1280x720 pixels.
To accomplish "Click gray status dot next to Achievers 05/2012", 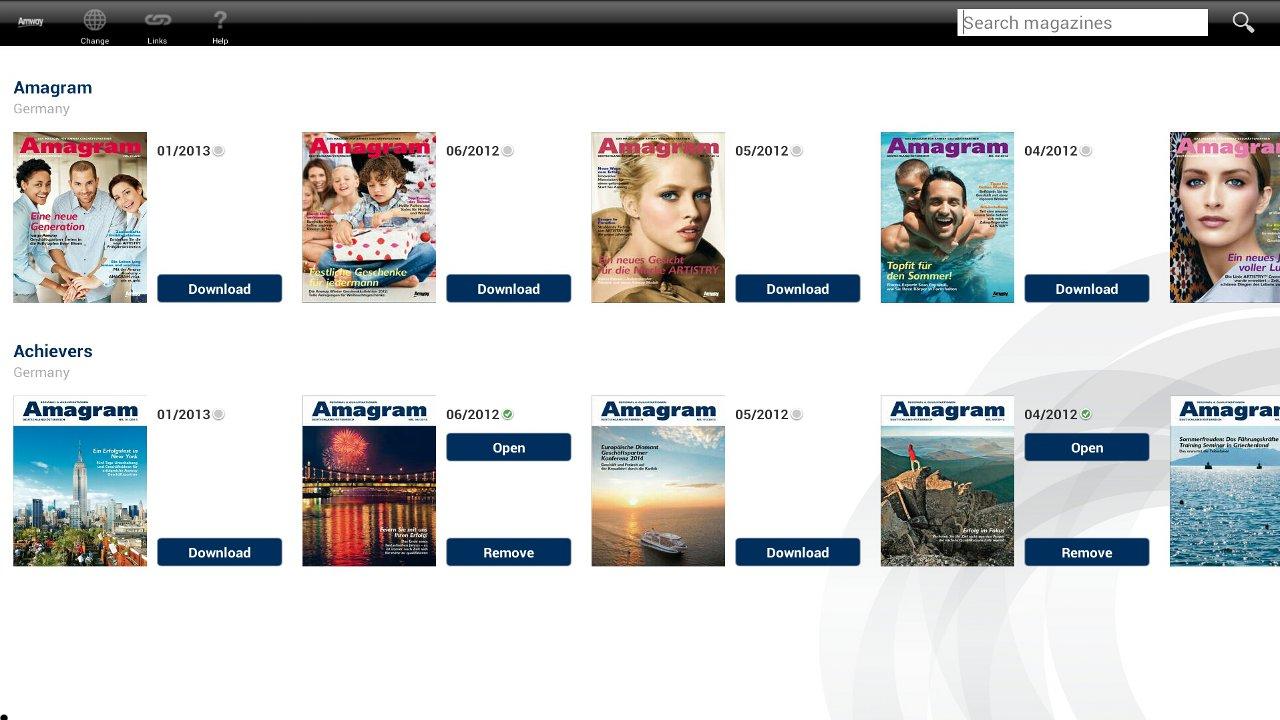I will click(796, 414).
